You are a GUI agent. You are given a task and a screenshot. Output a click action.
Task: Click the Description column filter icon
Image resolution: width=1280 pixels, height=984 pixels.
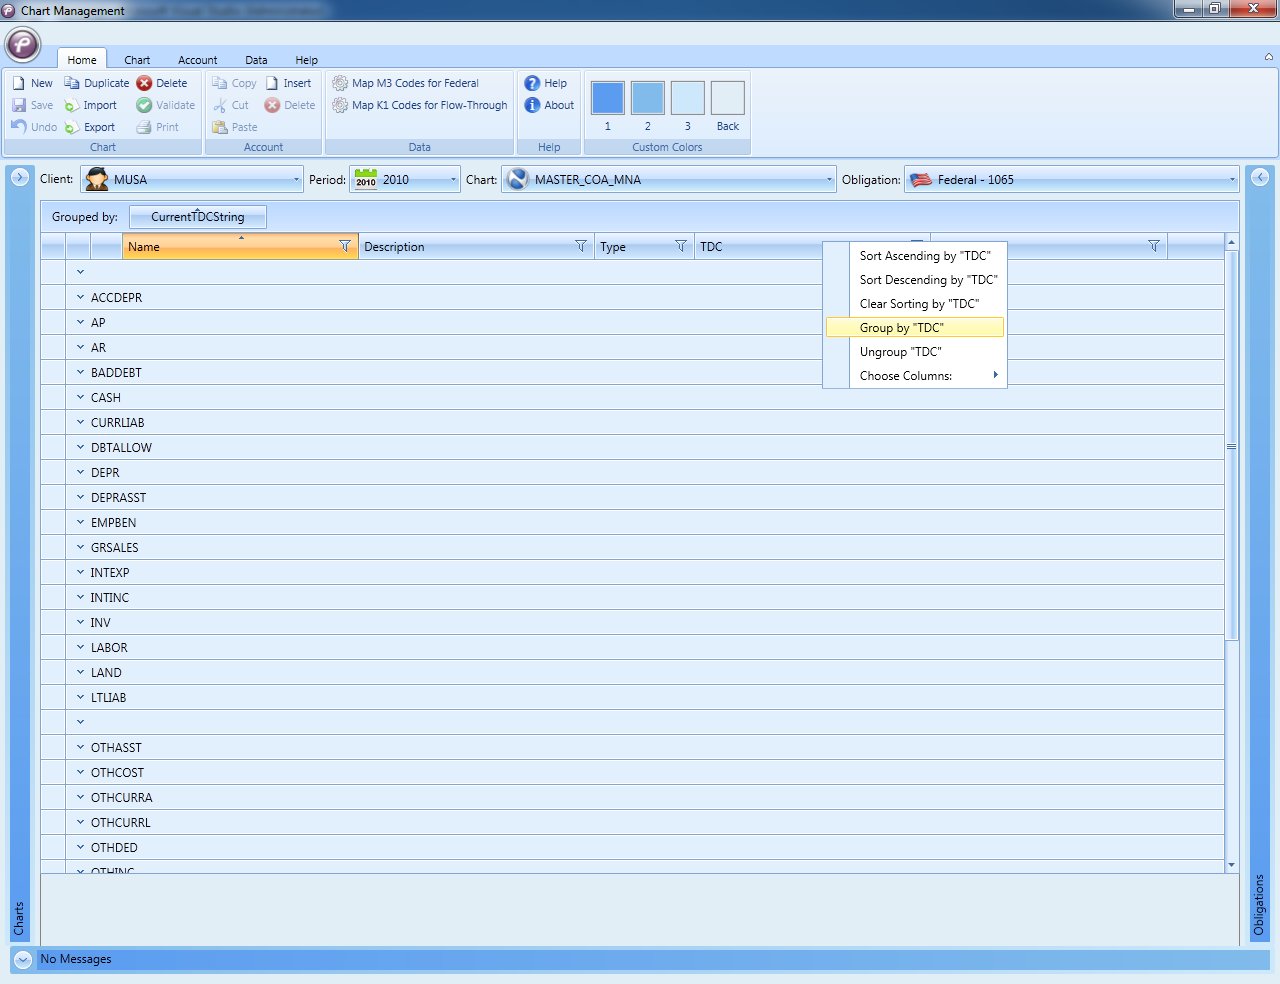[x=581, y=246]
